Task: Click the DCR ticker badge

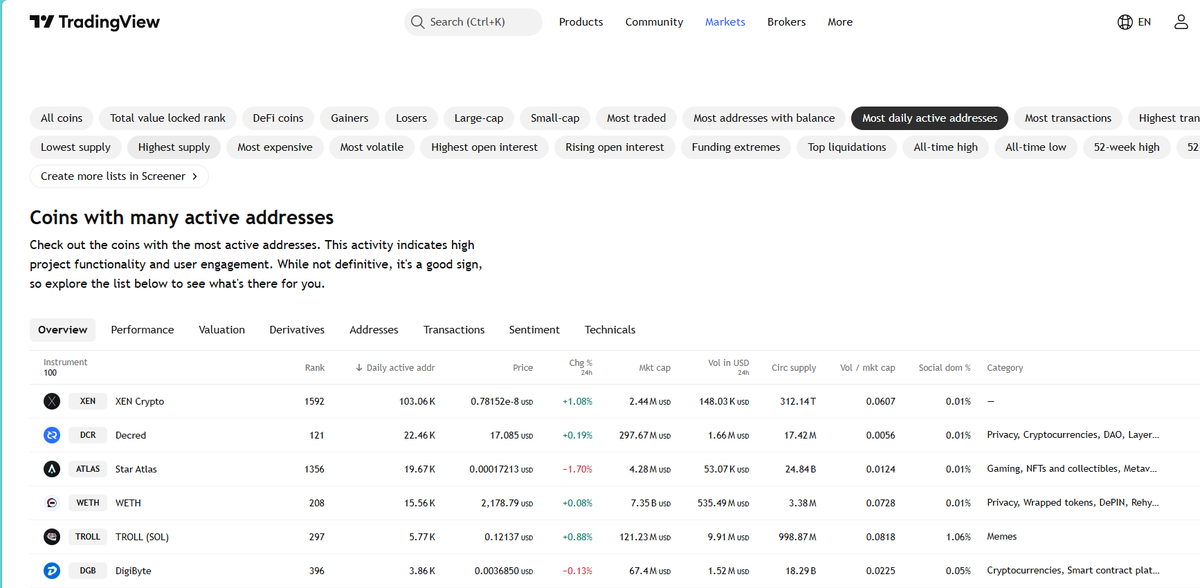Action: [x=88, y=435]
